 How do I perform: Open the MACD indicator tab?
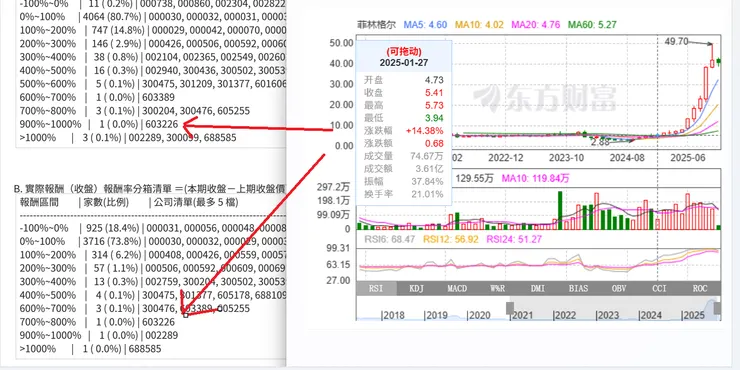click(x=457, y=288)
